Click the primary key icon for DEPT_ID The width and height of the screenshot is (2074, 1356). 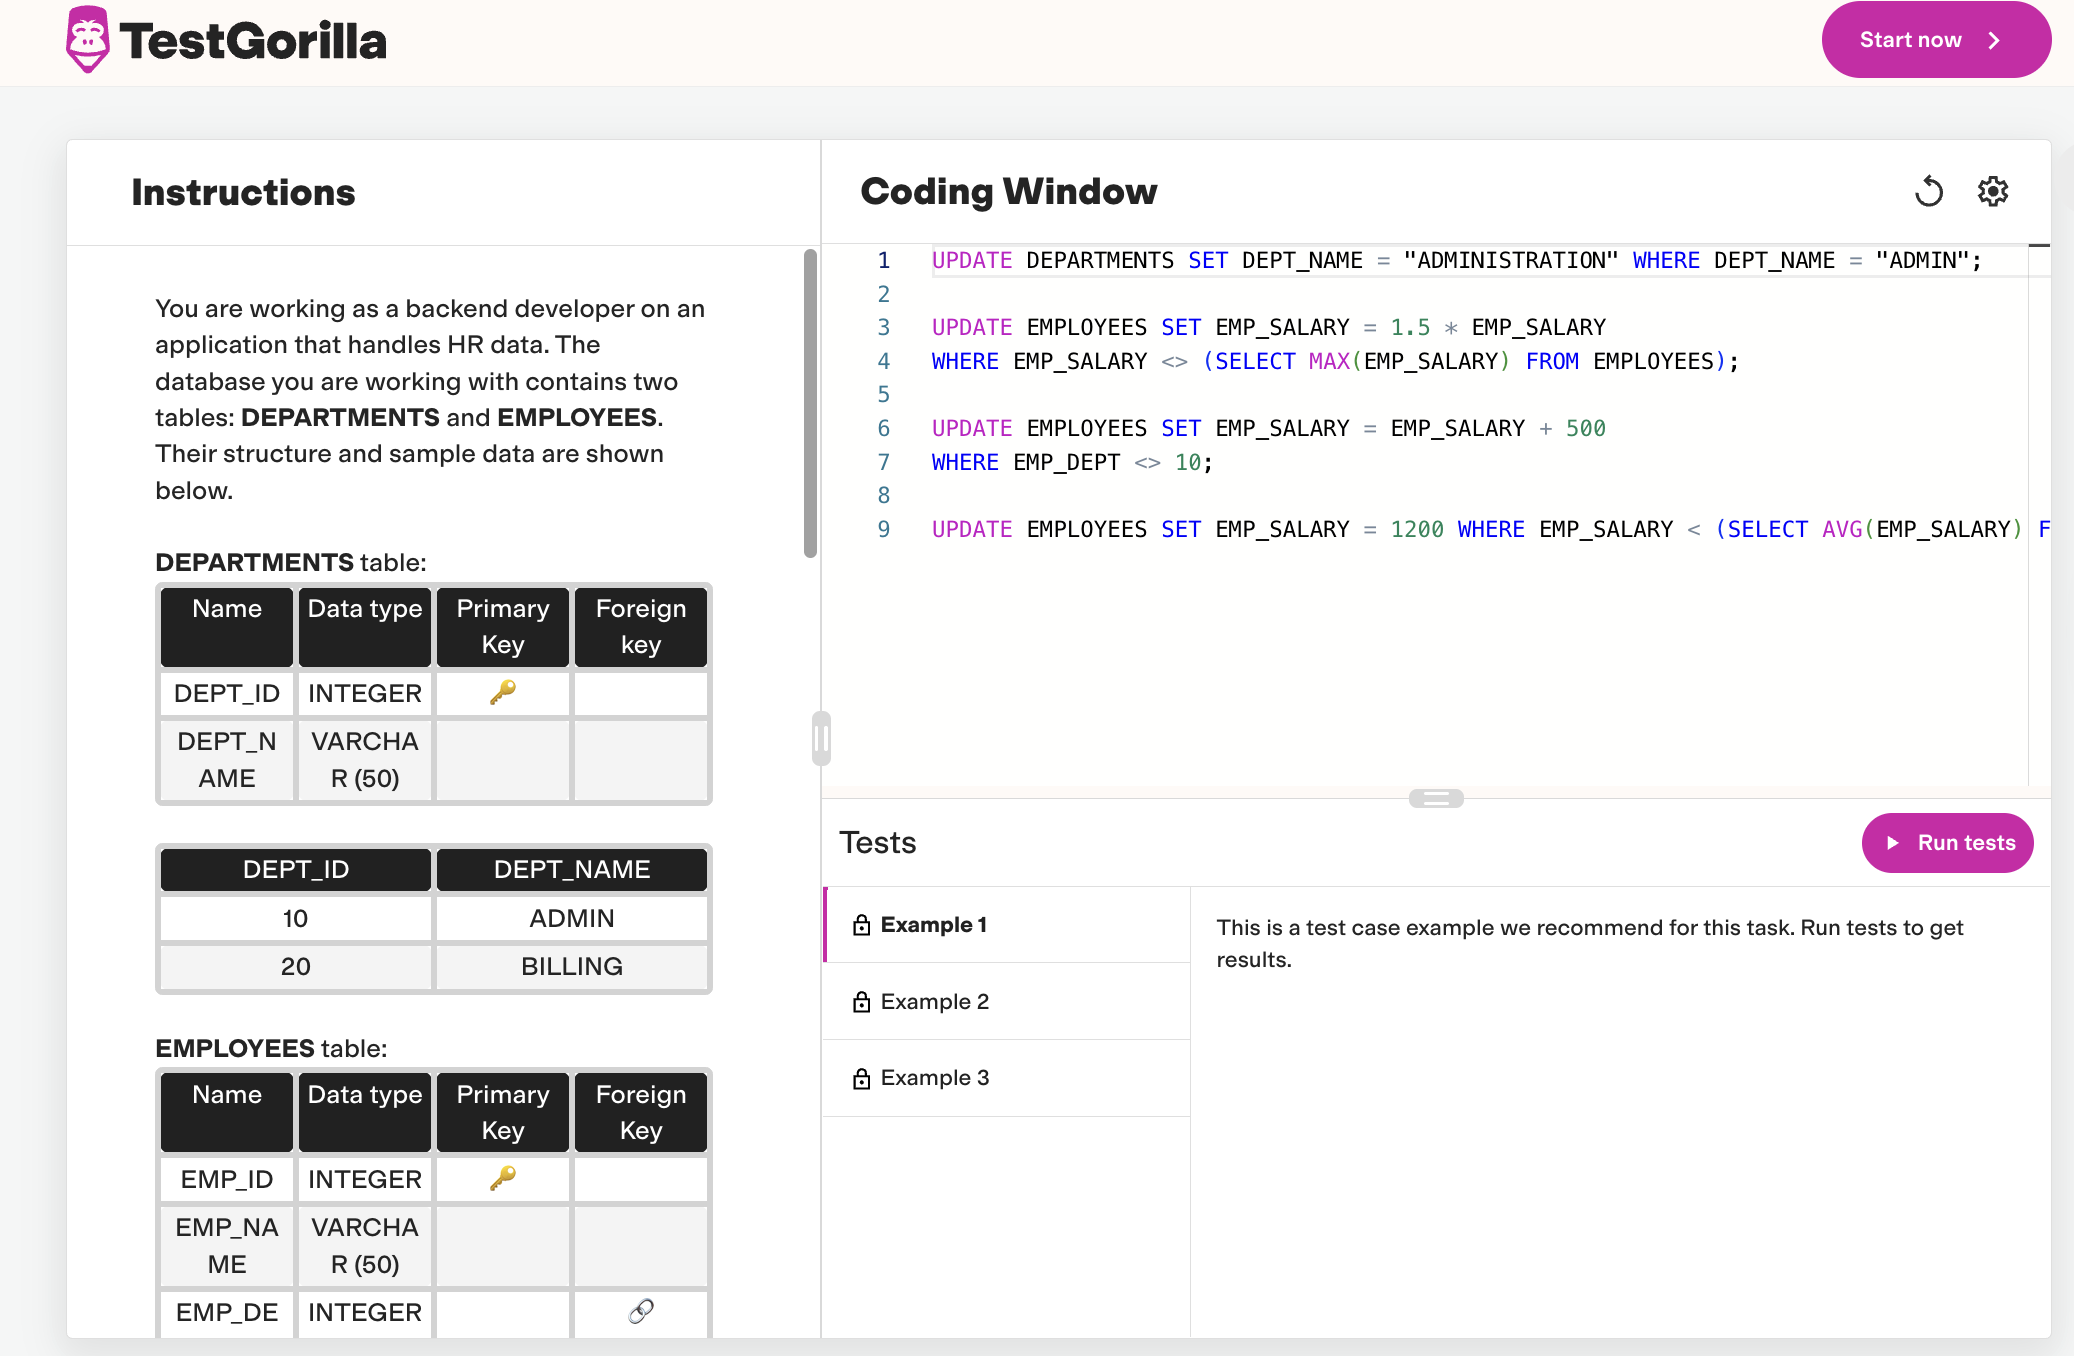coord(502,693)
